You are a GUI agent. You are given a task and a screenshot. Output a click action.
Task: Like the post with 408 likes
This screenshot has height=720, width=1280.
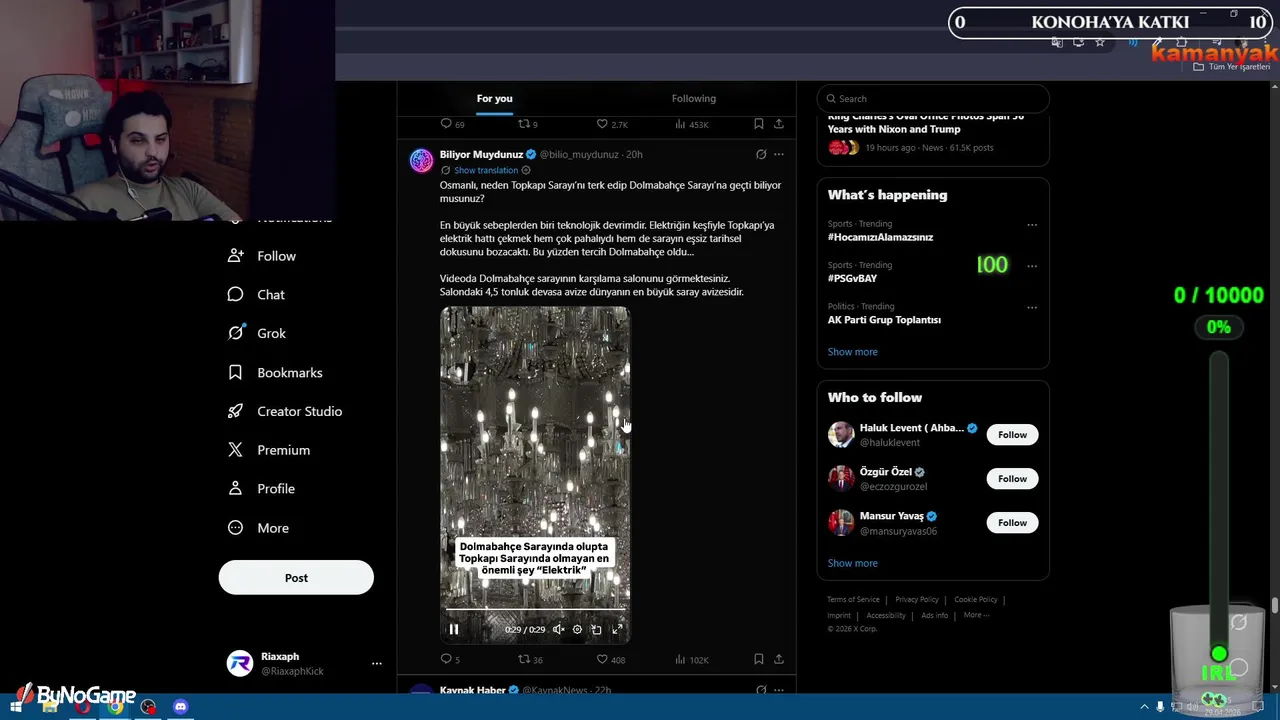pos(610,659)
